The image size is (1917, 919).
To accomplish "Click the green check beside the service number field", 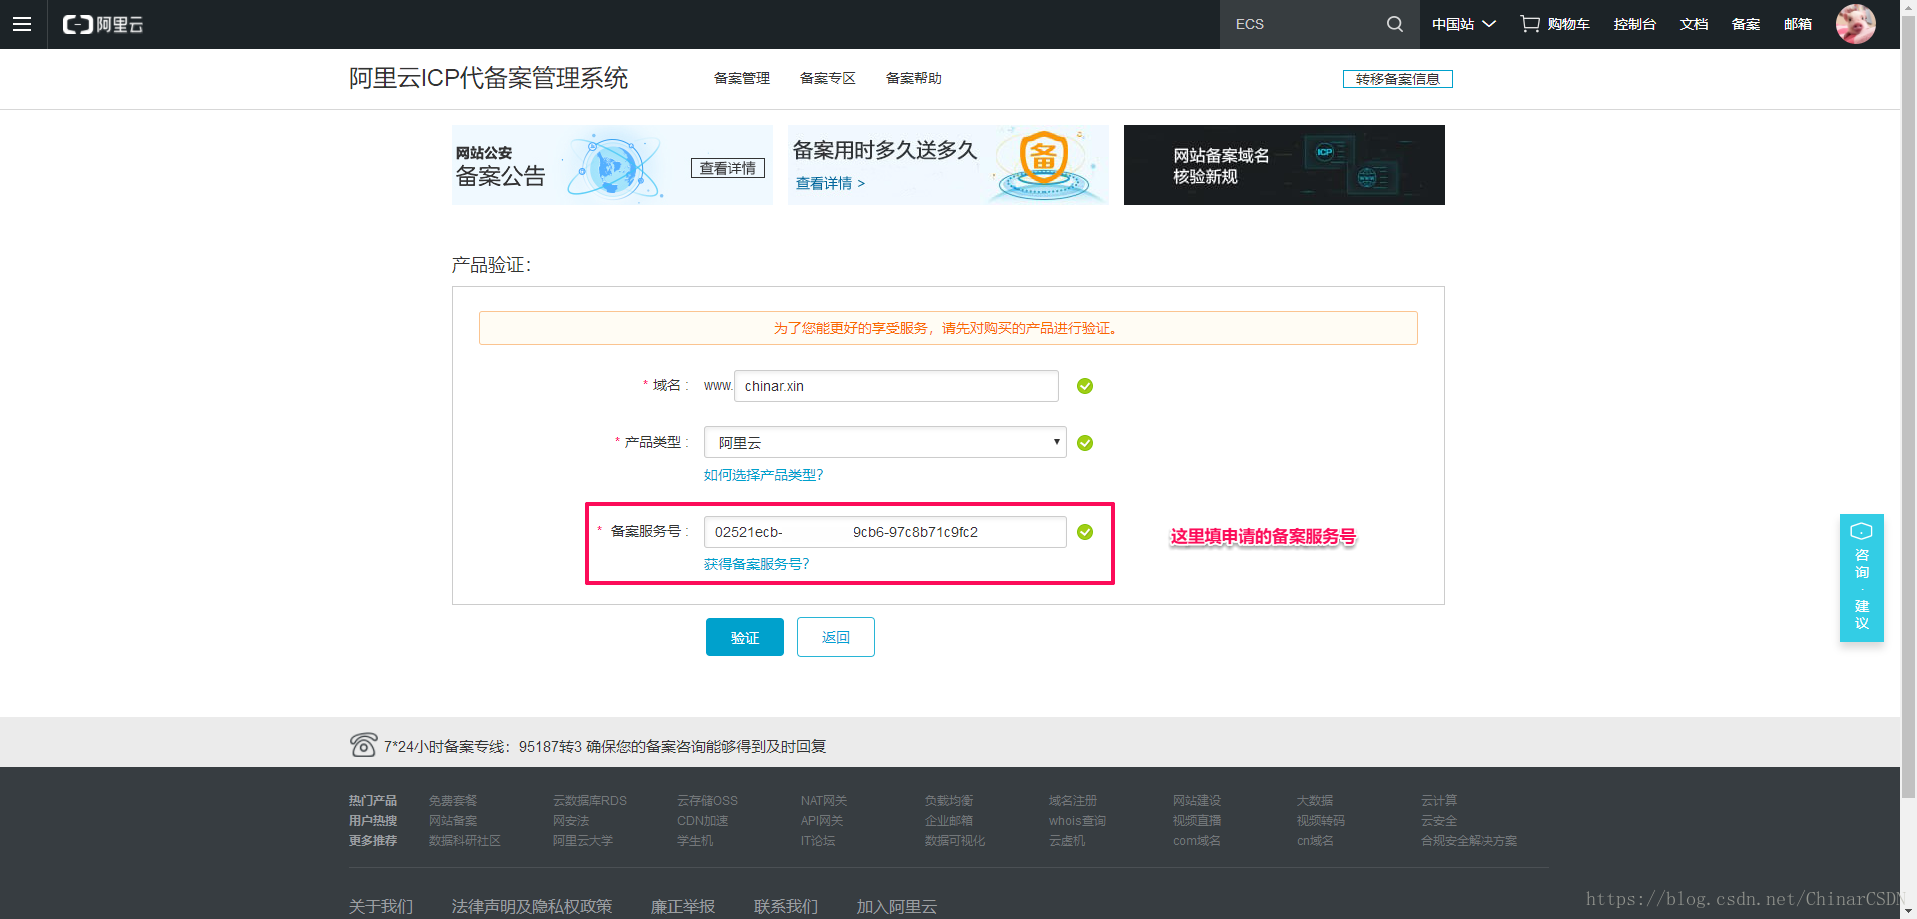I will pyautogui.click(x=1085, y=532).
